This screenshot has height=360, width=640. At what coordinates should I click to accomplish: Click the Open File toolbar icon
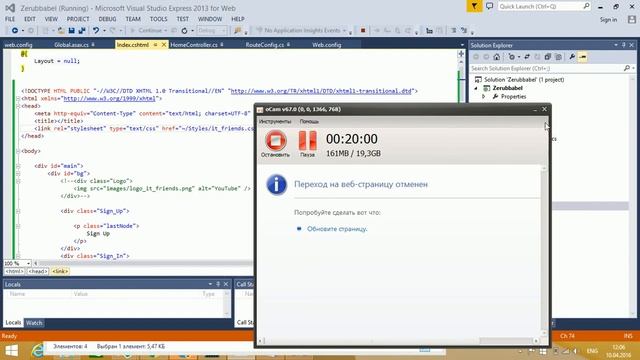point(61,31)
